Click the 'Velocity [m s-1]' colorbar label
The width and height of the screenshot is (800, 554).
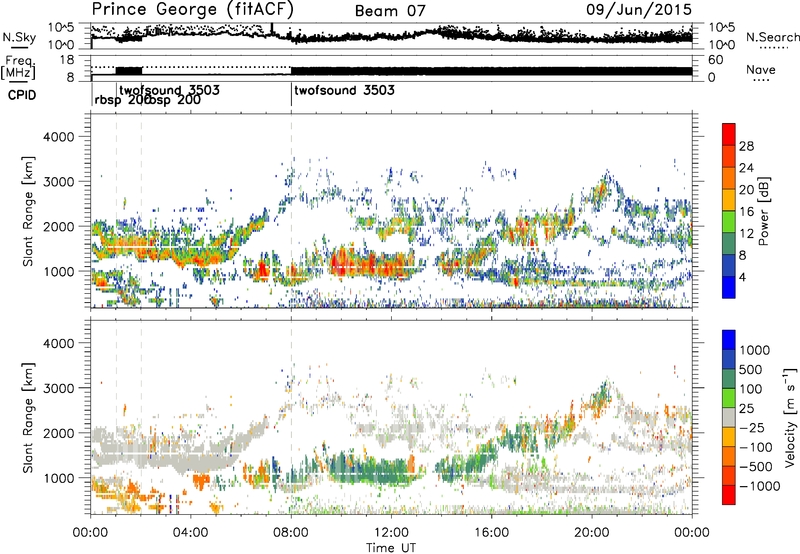(x=790, y=417)
